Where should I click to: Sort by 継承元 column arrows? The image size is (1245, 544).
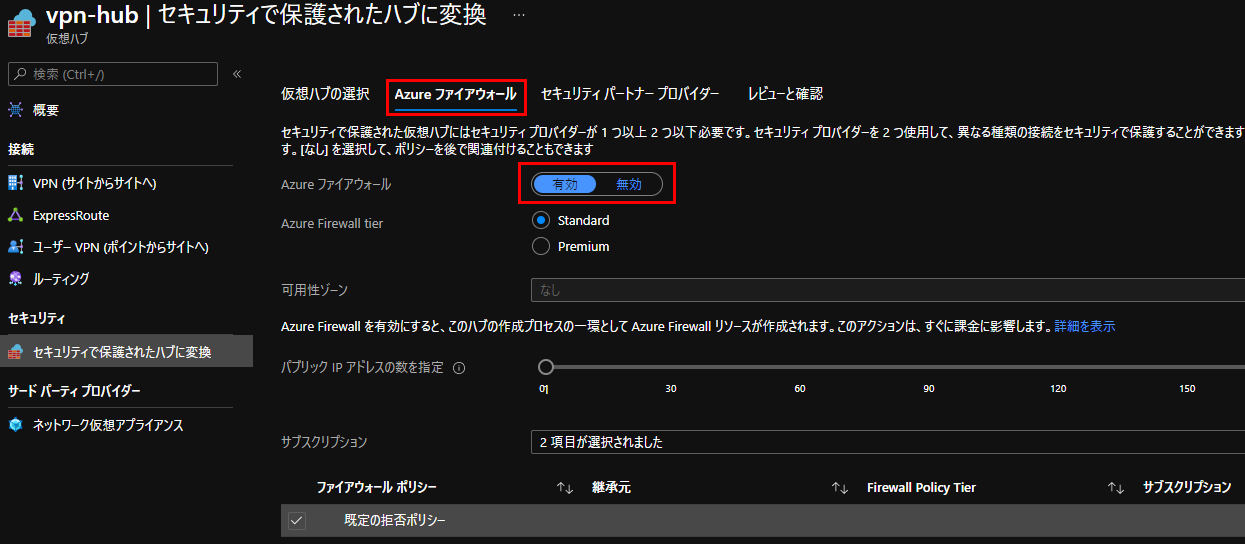point(839,488)
